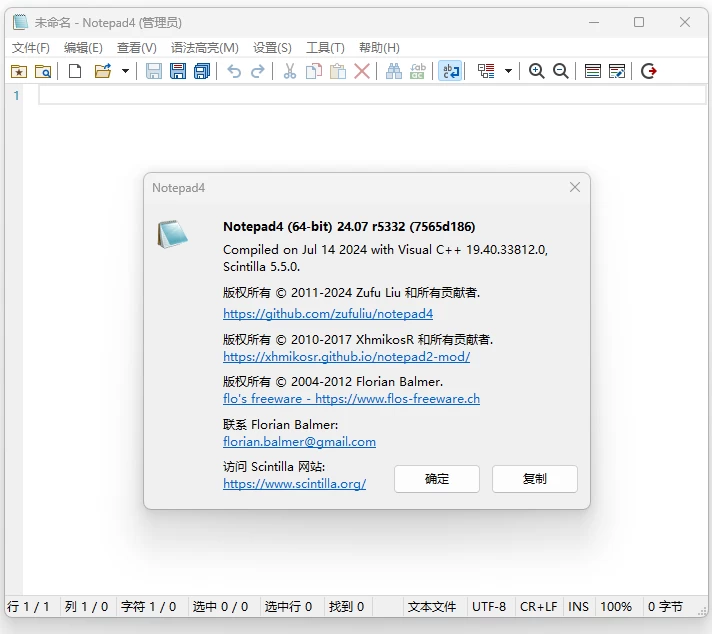Toggle INS insert mode in status bar

click(x=578, y=606)
